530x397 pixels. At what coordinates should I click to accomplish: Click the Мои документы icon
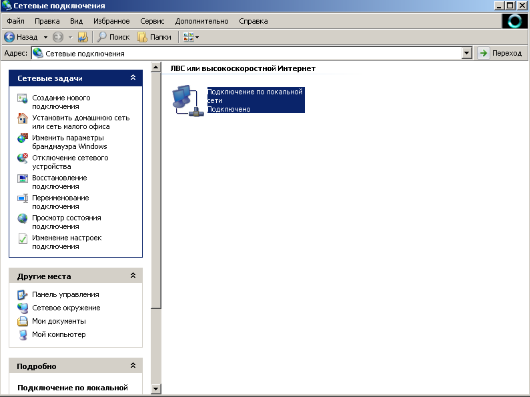pyautogui.click(x=22, y=321)
